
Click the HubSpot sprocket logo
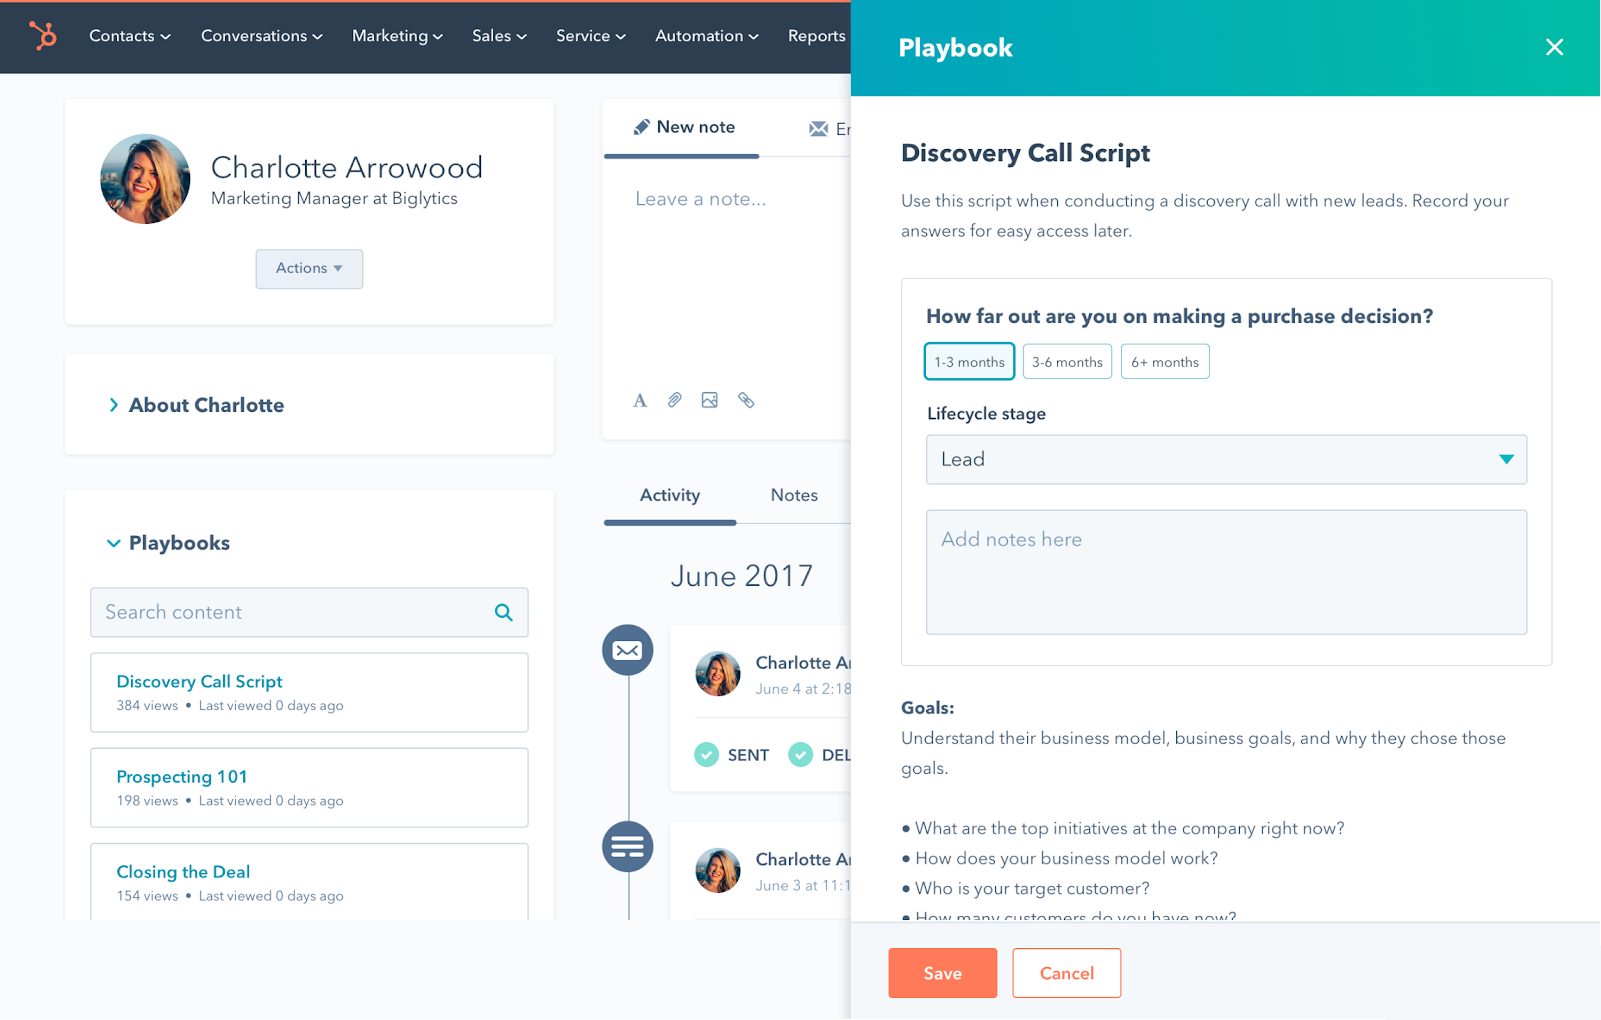tap(43, 35)
